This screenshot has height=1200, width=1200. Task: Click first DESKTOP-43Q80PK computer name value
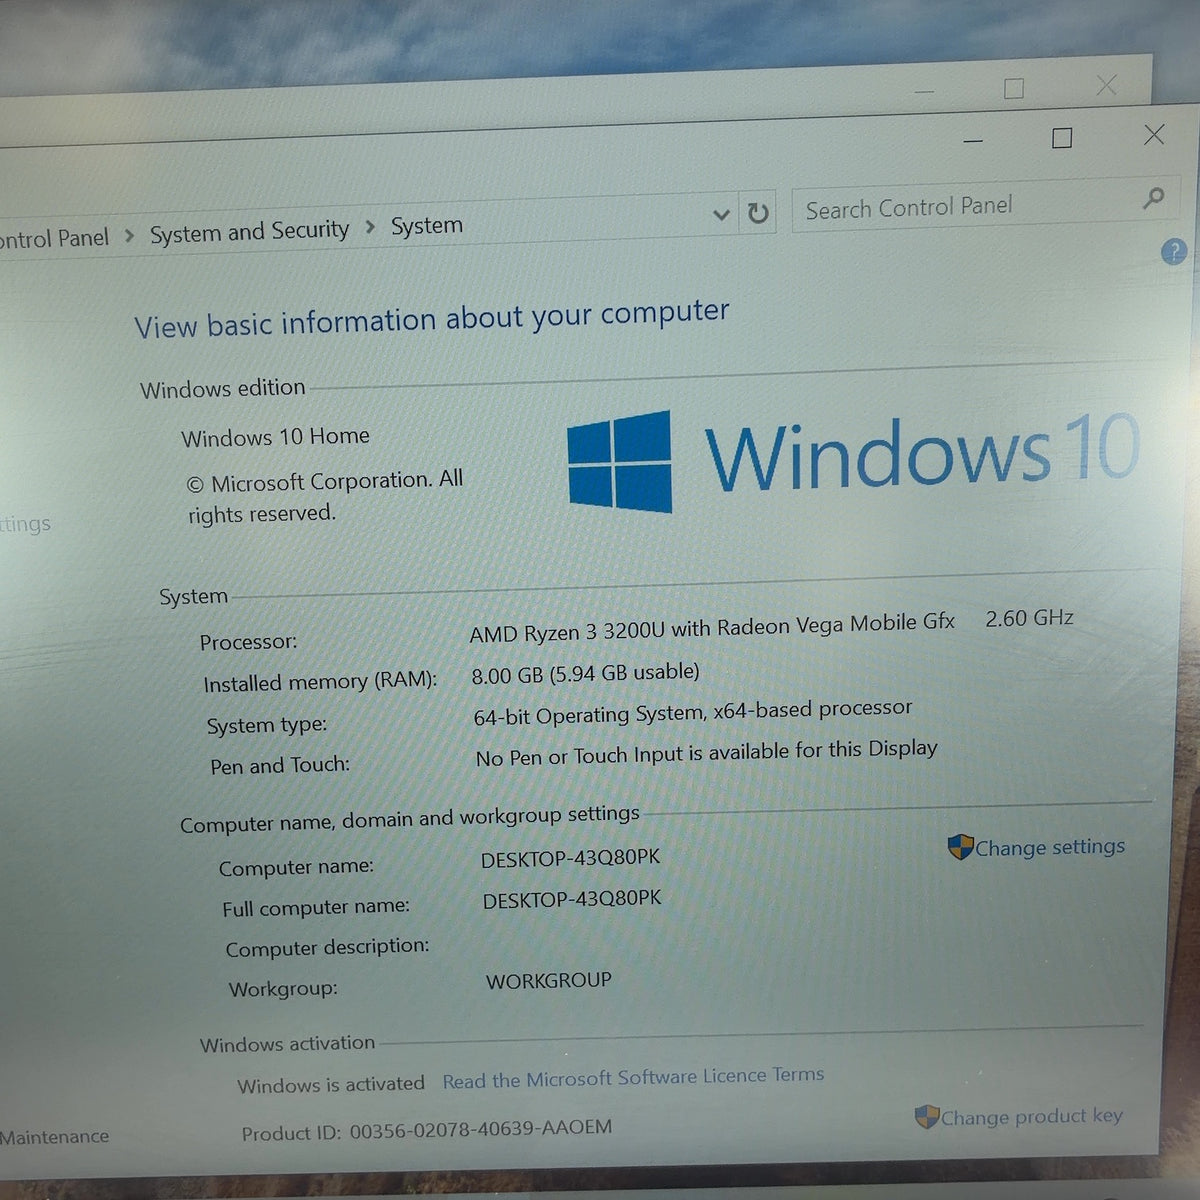click(x=570, y=859)
